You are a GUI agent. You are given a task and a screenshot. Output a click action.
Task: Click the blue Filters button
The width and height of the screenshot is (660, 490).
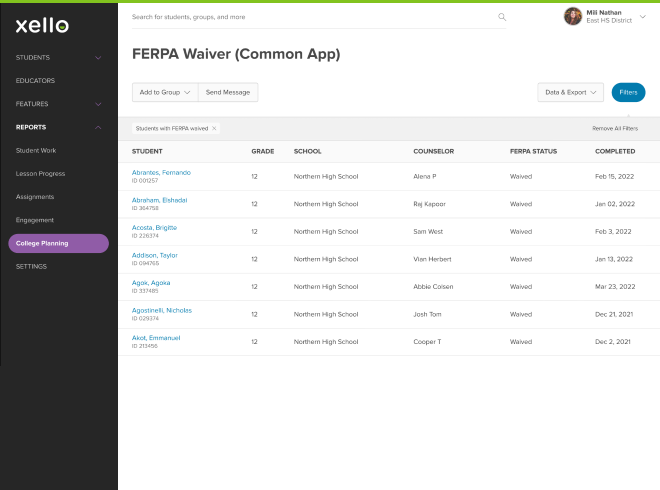(628, 92)
